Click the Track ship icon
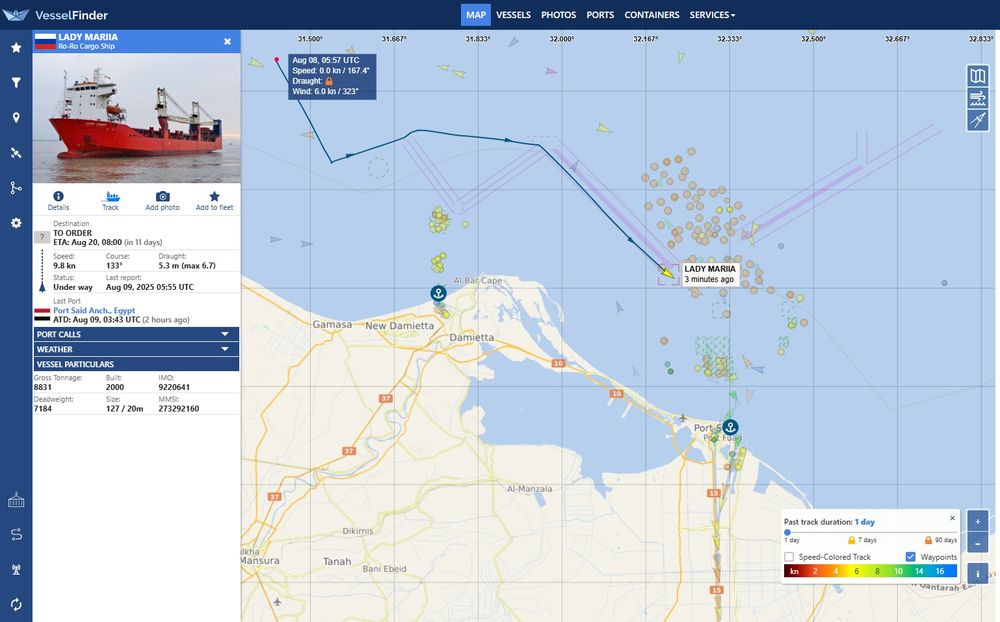Image resolution: width=1000 pixels, height=622 pixels. coord(111,196)
